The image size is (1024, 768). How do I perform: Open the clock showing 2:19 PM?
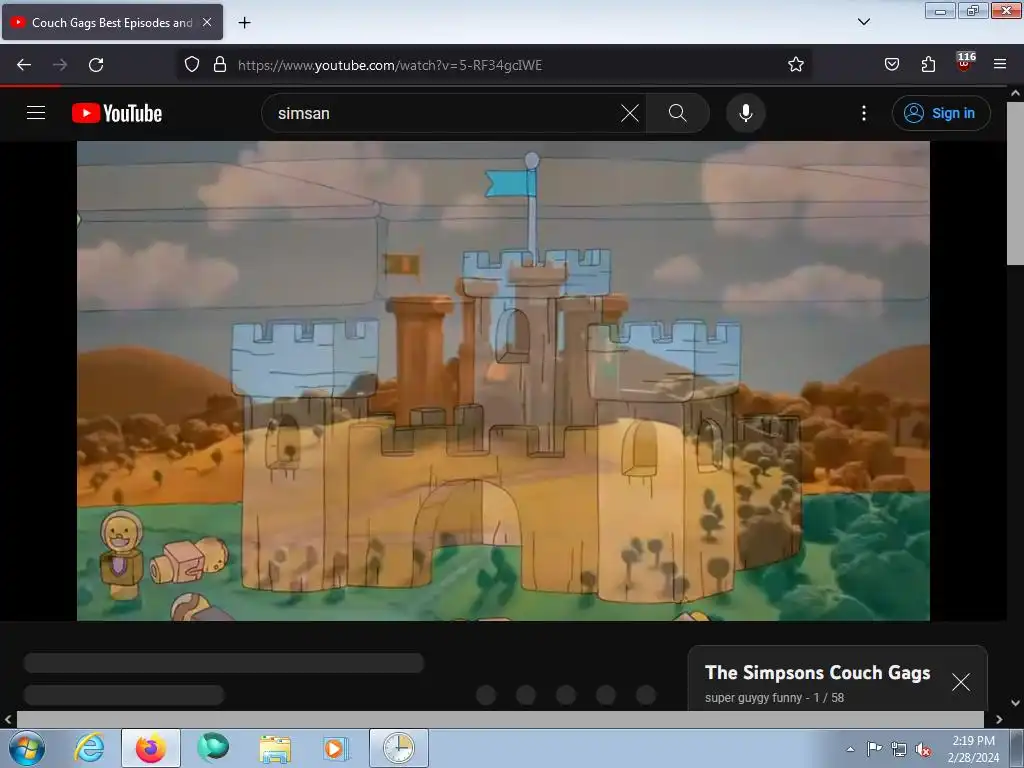click(973, 749)
